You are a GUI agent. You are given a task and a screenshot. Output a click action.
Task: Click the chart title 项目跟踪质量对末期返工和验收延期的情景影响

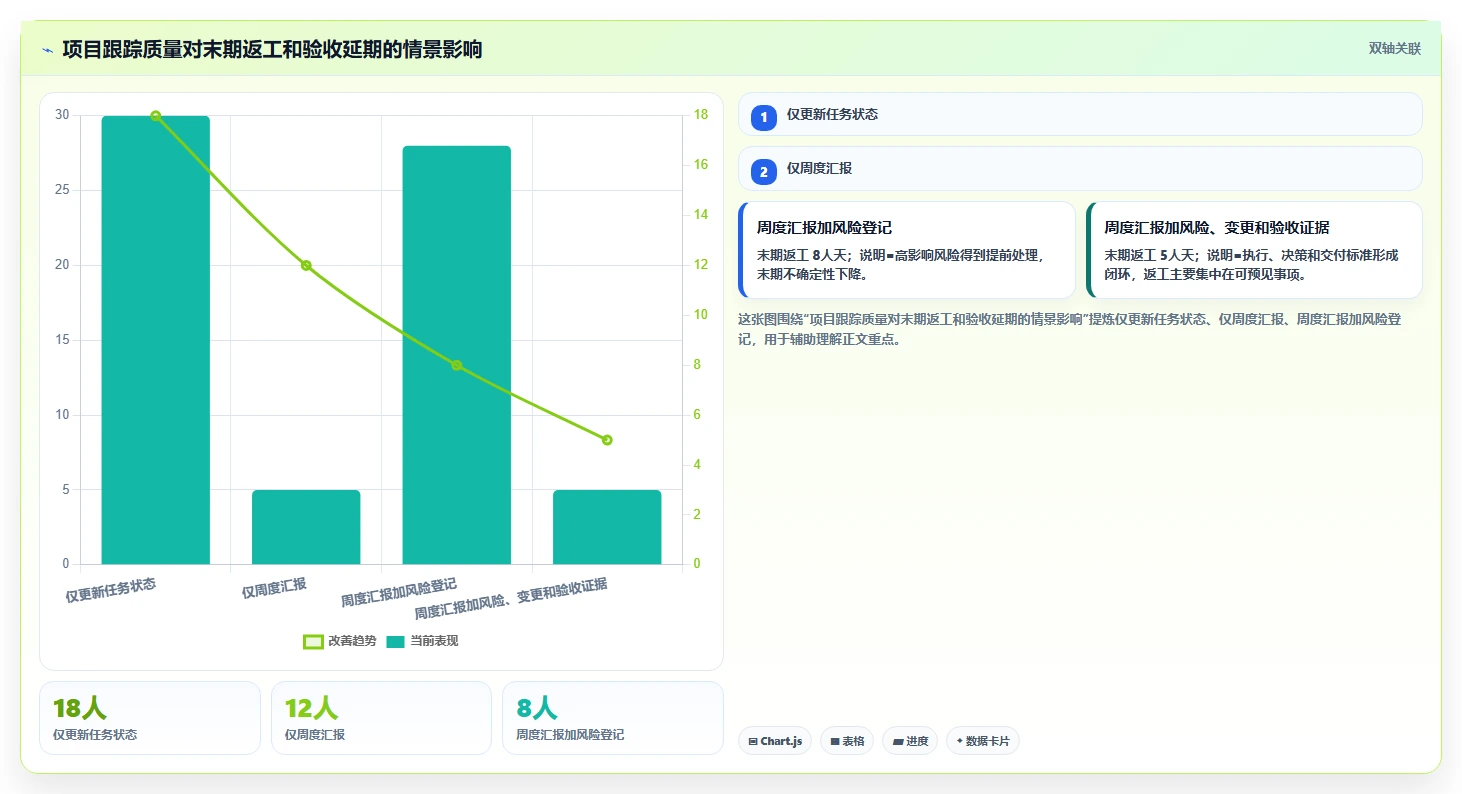272,49
